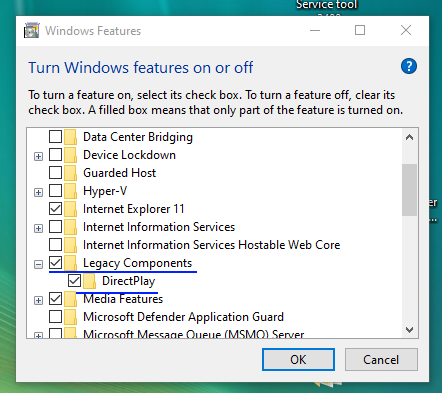This screenshot has height=393, width=442.
Task: Click the scroll down arrow of the features list
Action: click(x=409, y=330)
